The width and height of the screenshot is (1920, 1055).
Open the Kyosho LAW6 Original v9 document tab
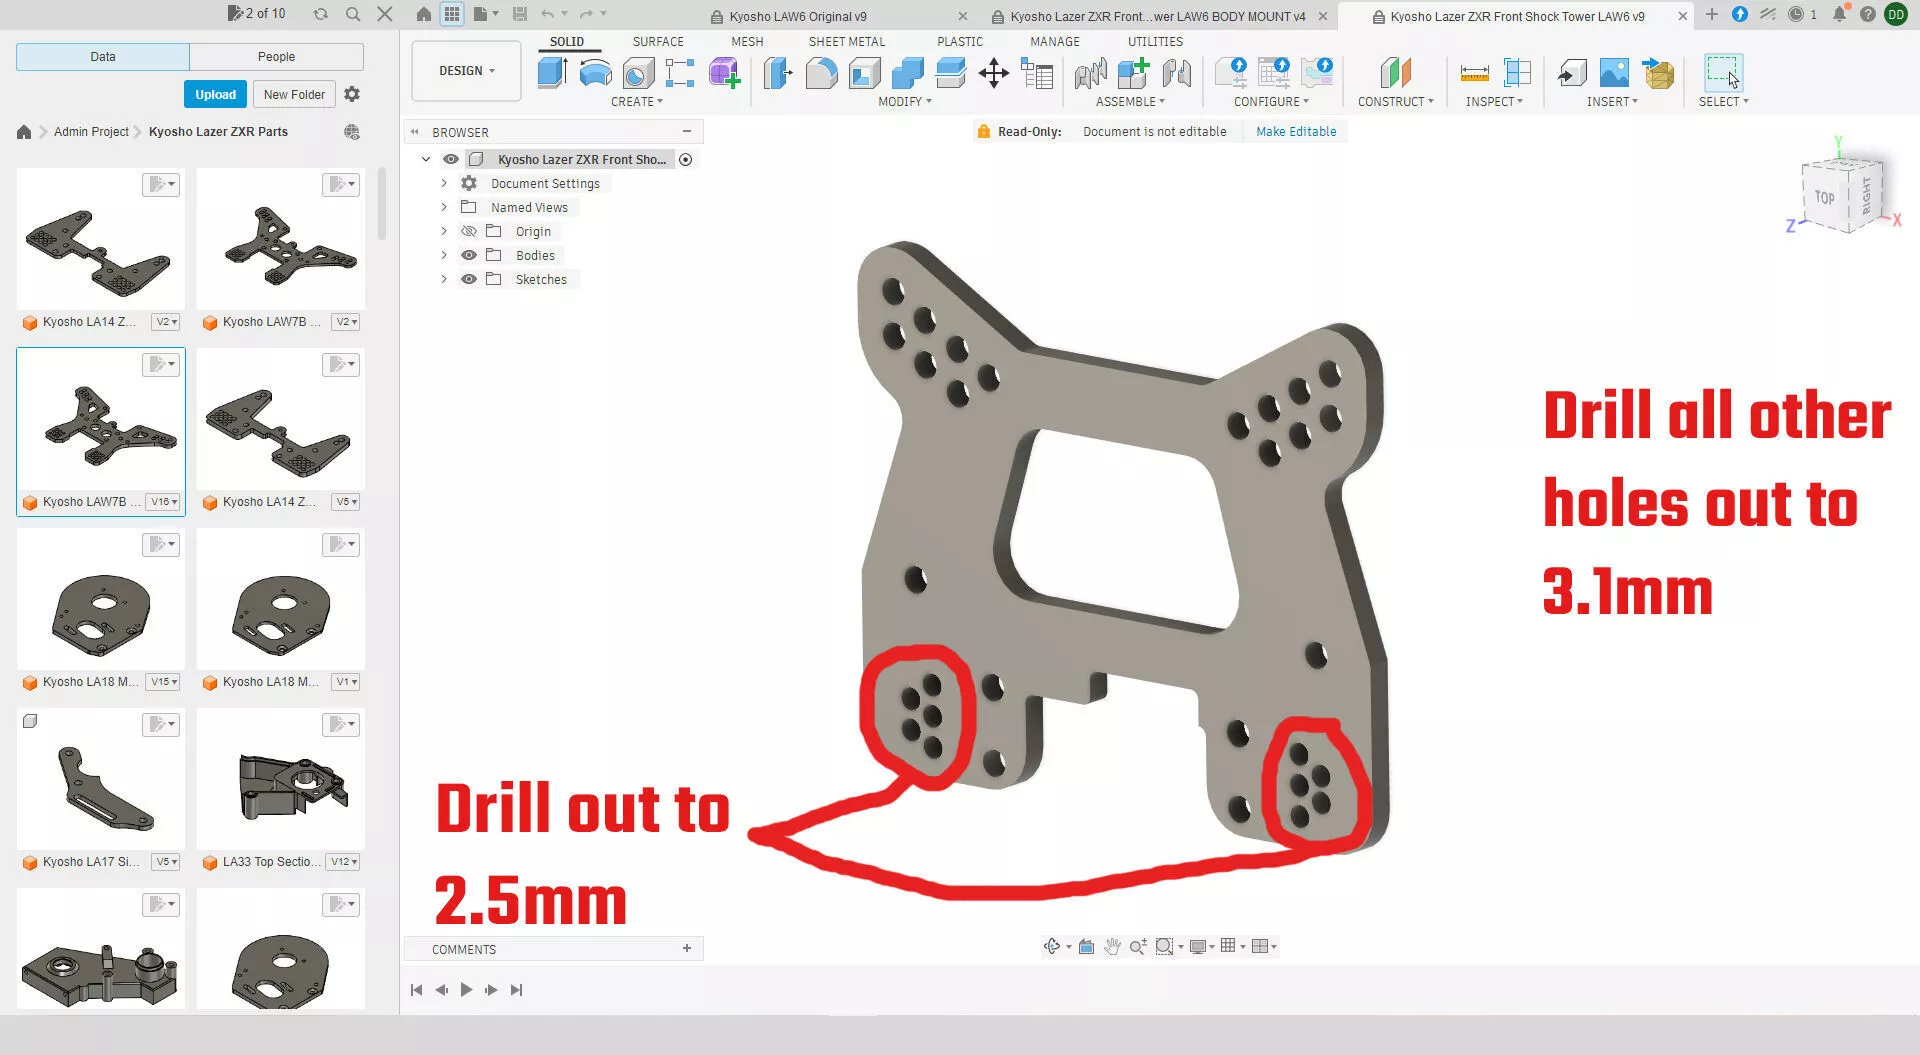tap(797, 16)
